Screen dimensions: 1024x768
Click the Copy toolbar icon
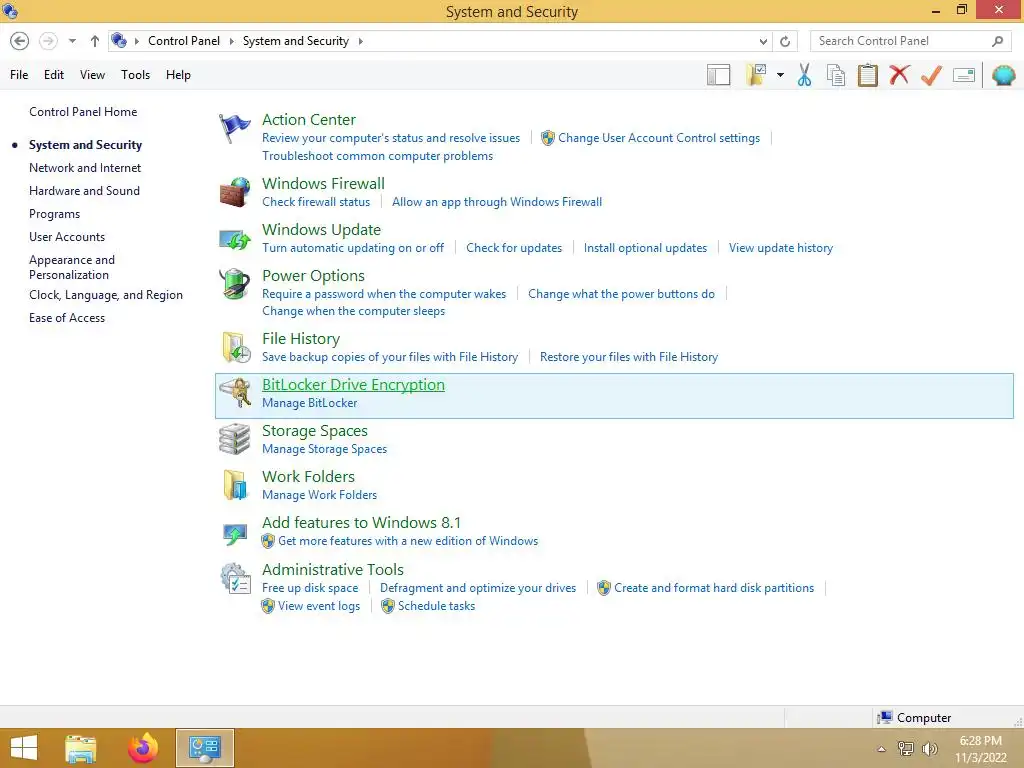pos(836,75)
